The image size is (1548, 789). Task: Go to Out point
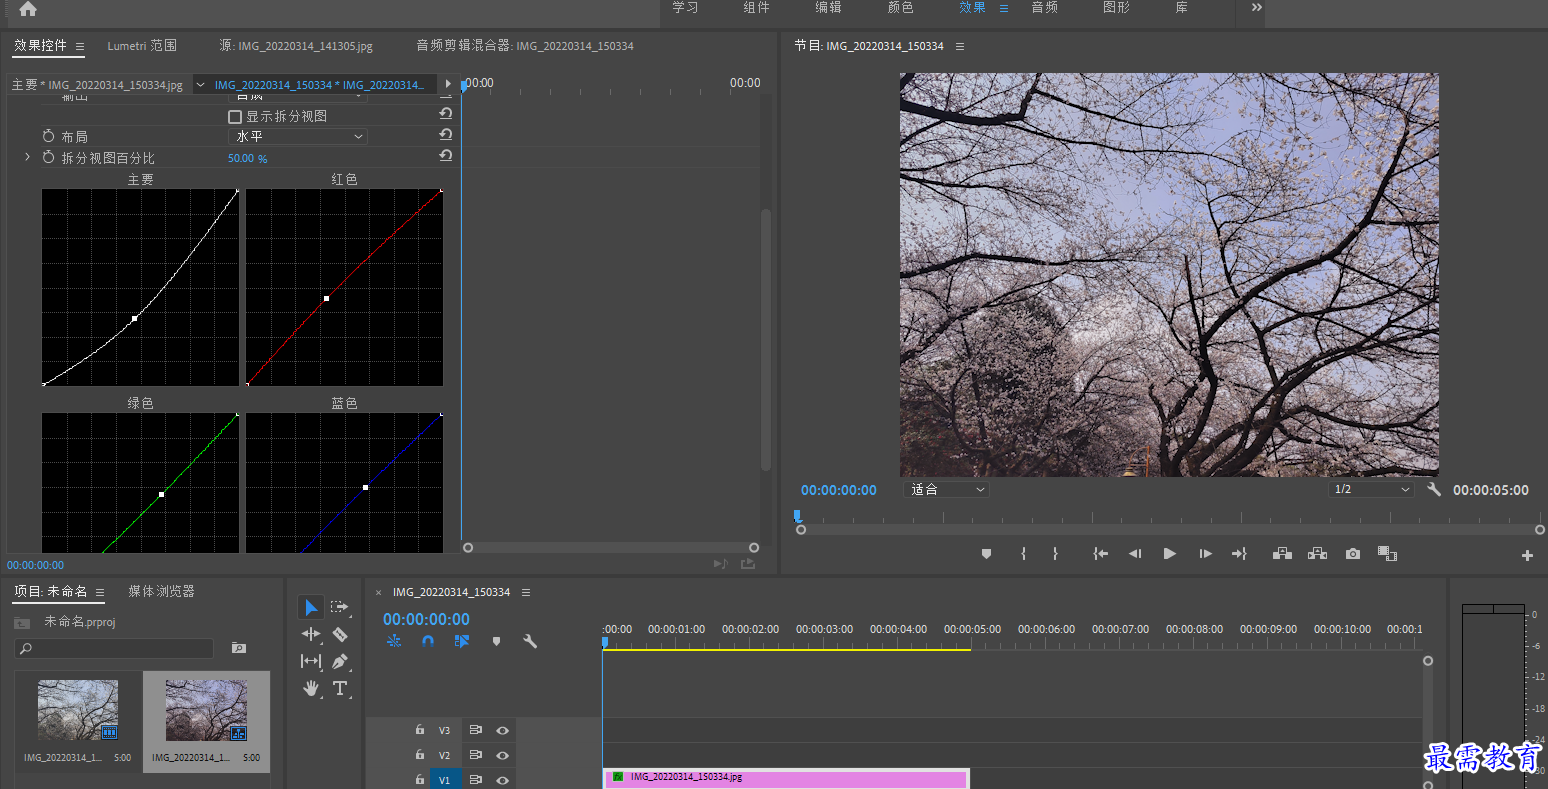[x=1239, y=554]
